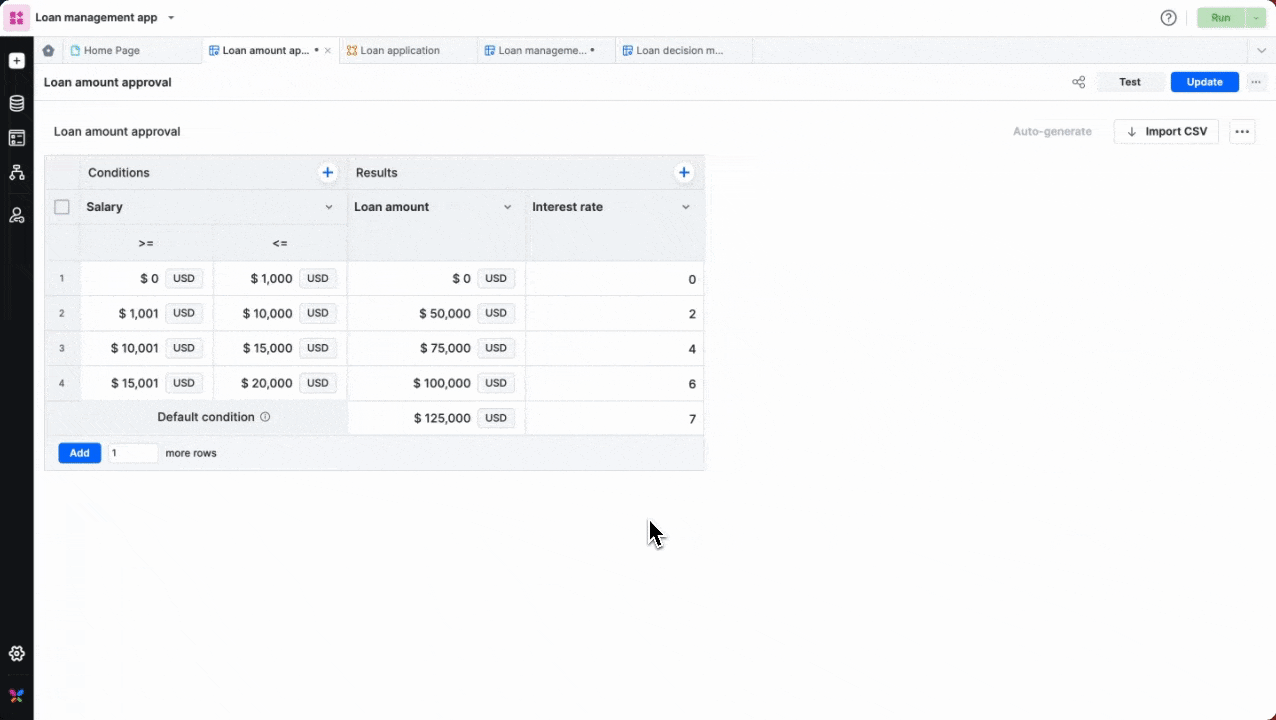
Task: Click the $ 50,000 loan amount cell
Action: (x=436, y=313)
